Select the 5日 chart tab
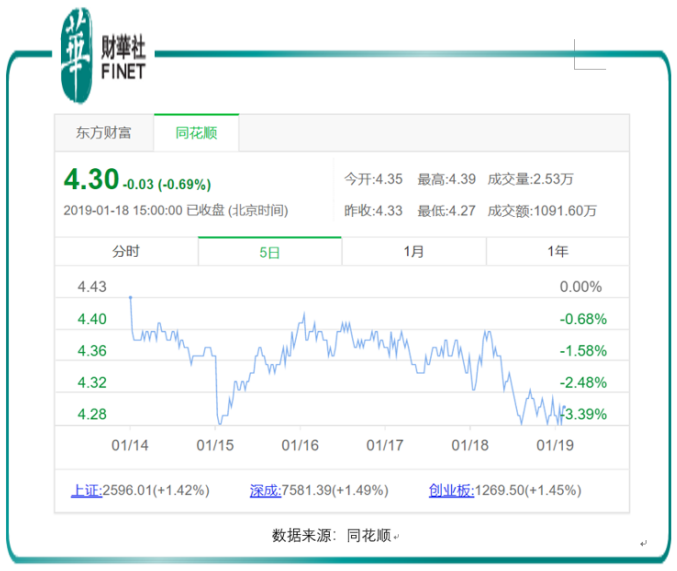This screenshot has width=677, height=571. (x=269, y=252)
